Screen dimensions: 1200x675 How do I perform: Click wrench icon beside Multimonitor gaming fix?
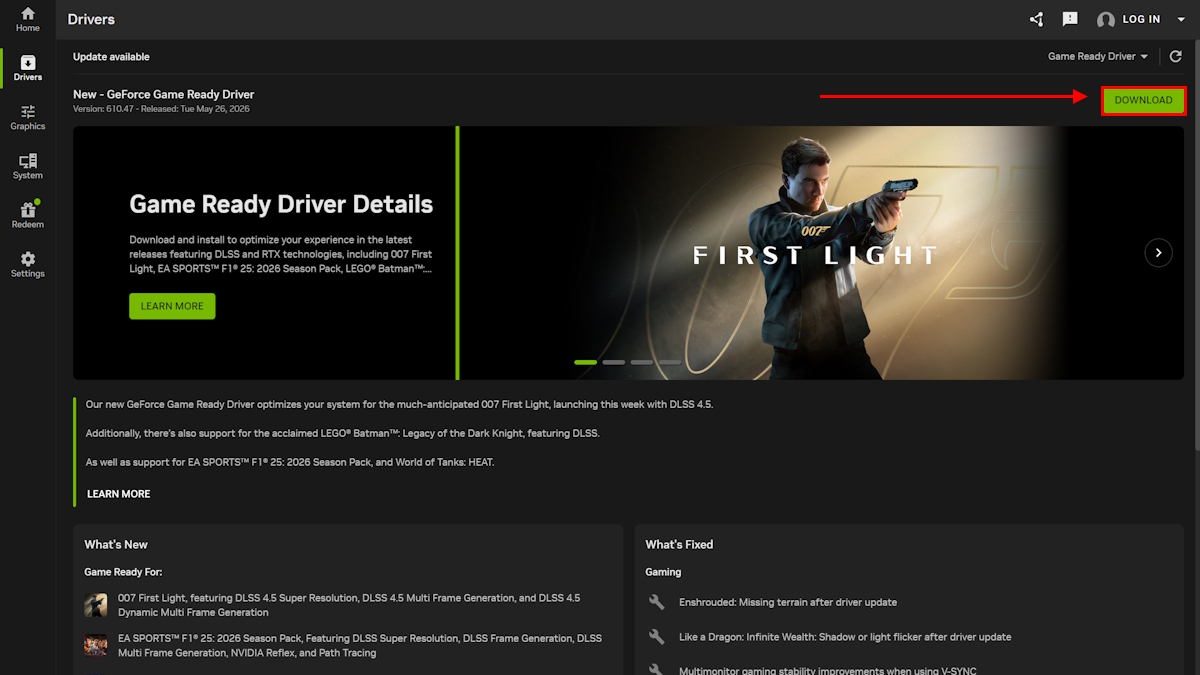click(x=657, y=670)
